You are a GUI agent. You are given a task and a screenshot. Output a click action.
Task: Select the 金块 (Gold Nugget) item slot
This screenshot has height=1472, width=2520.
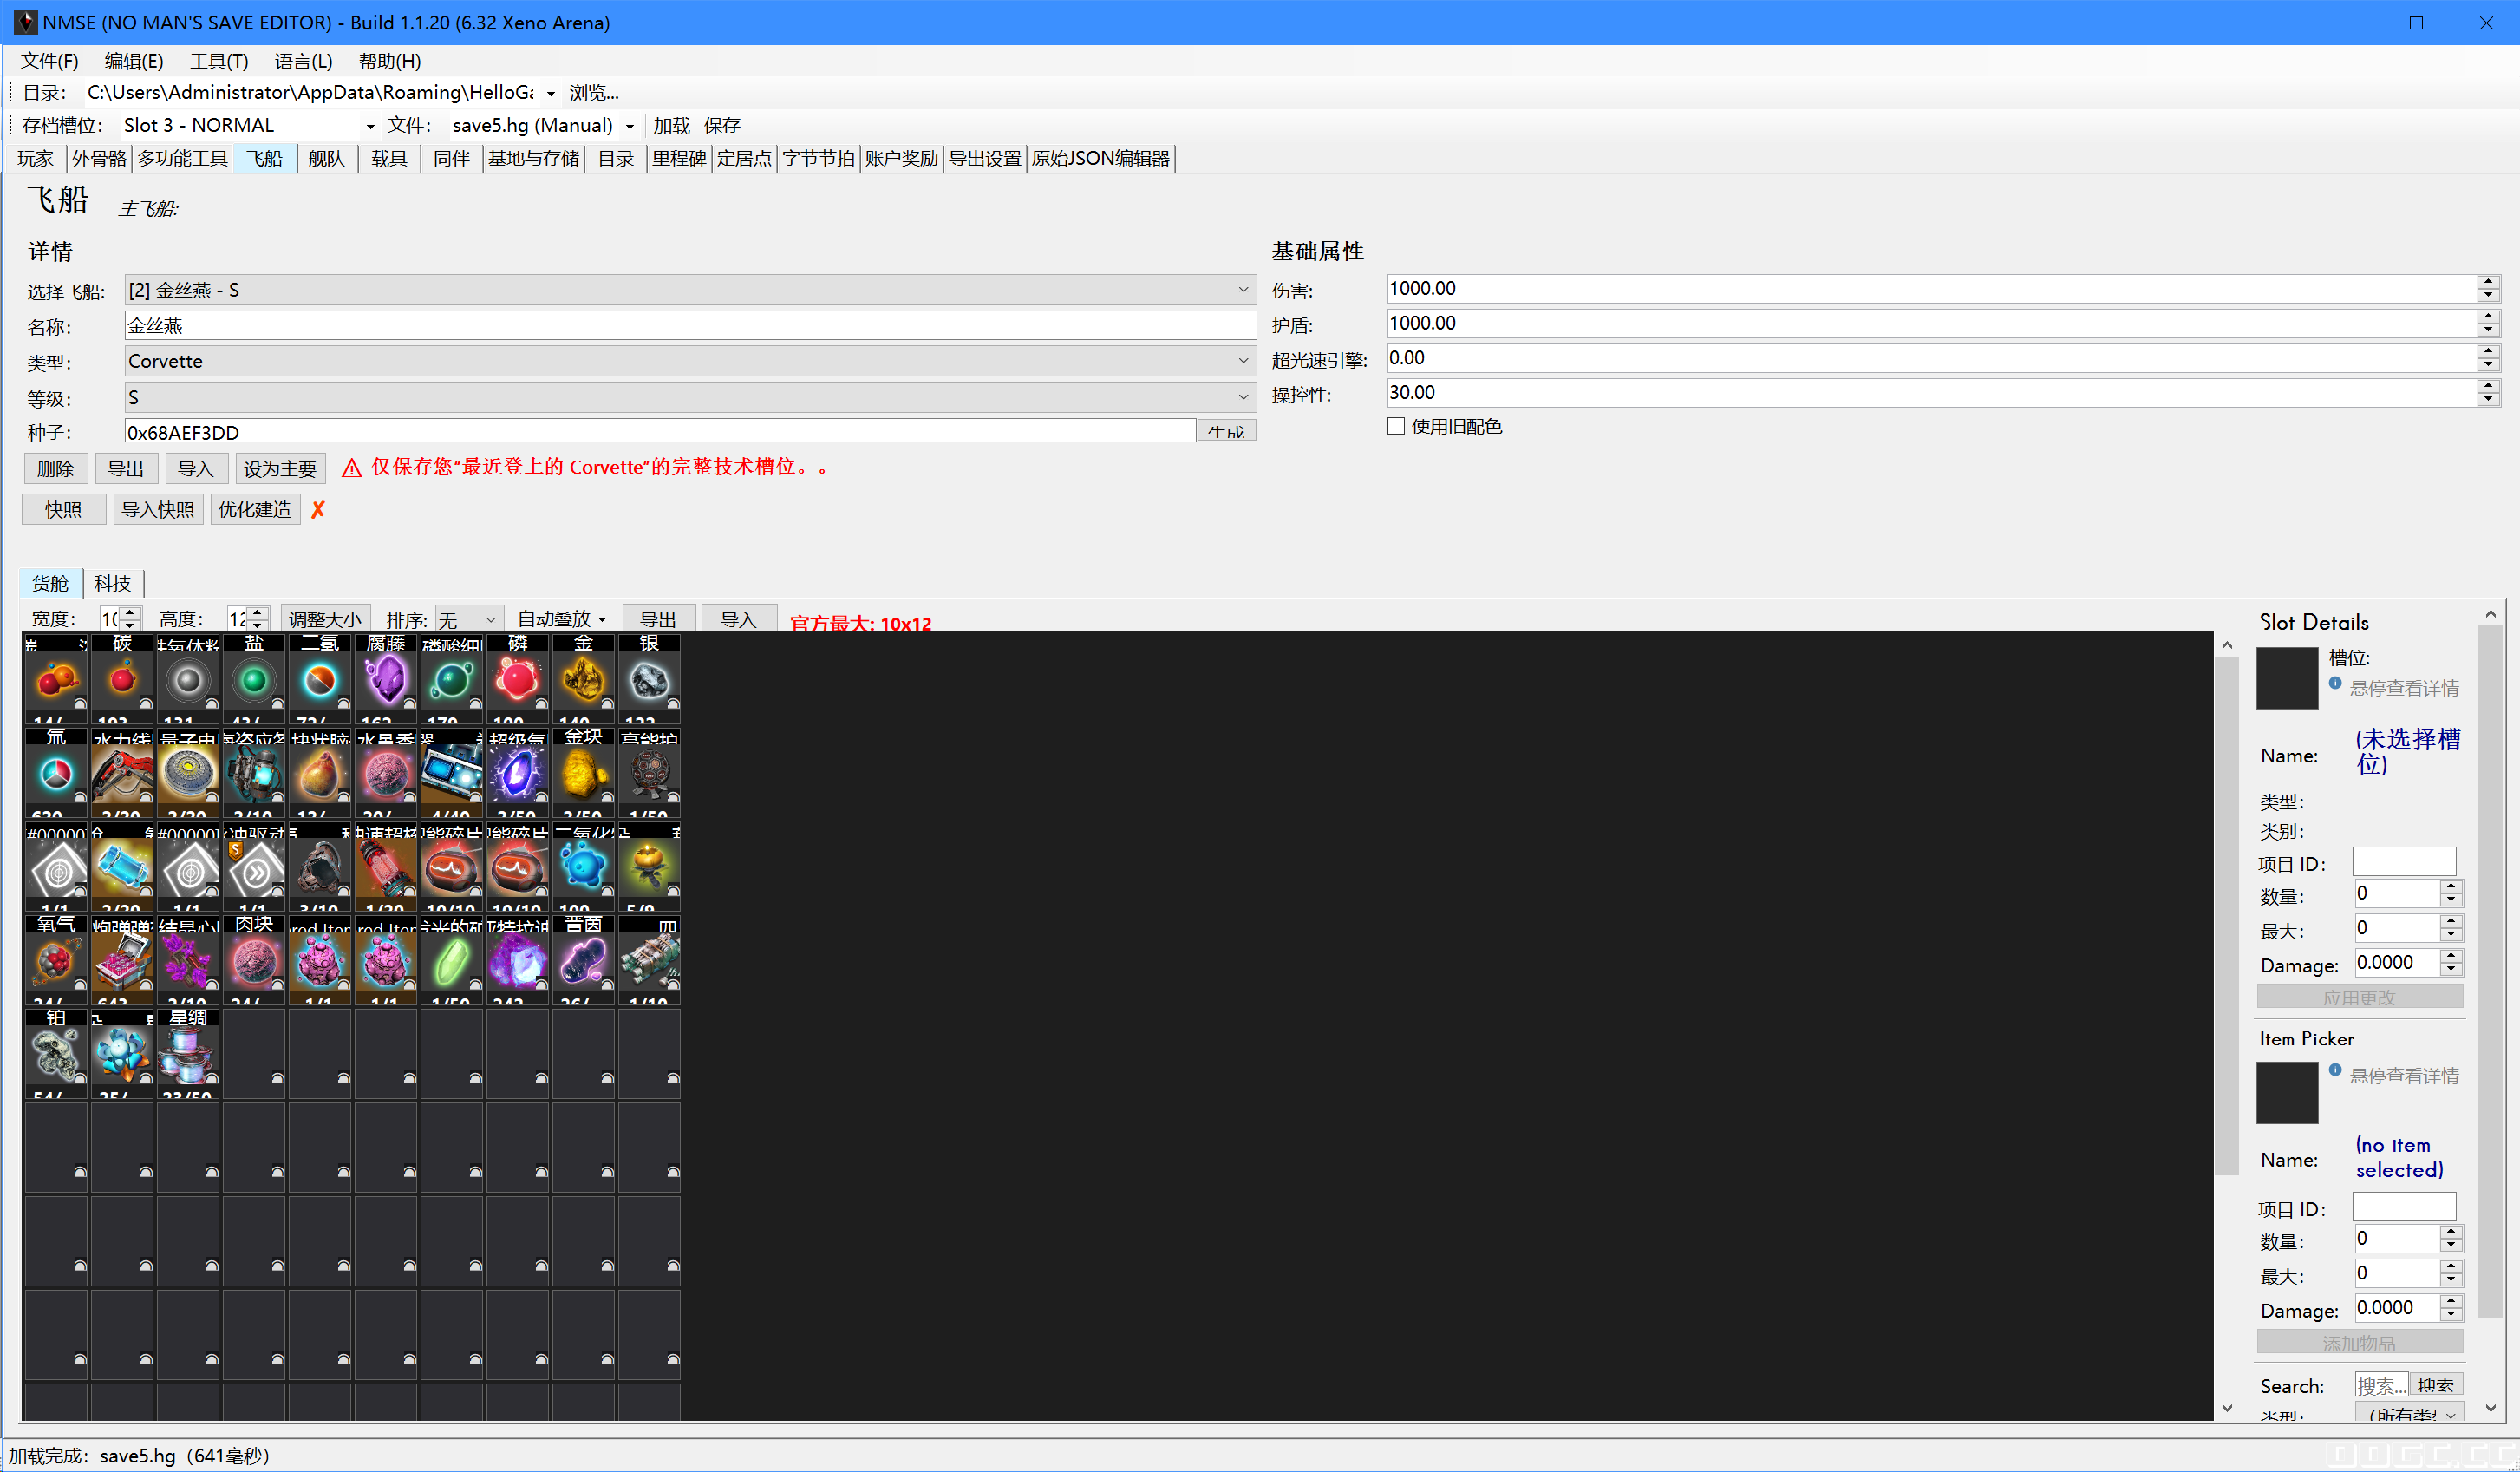pos(583,772)
